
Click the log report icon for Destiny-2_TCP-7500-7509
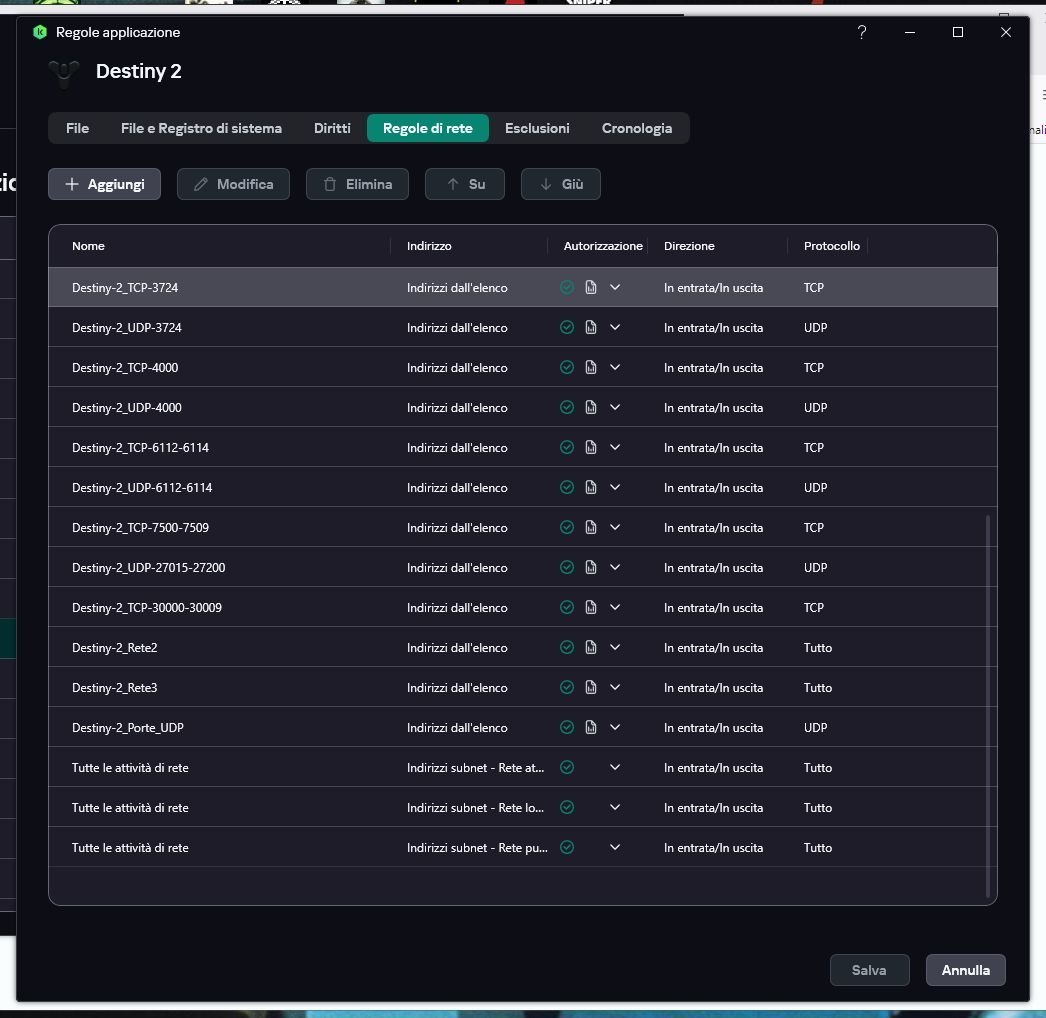591,527
